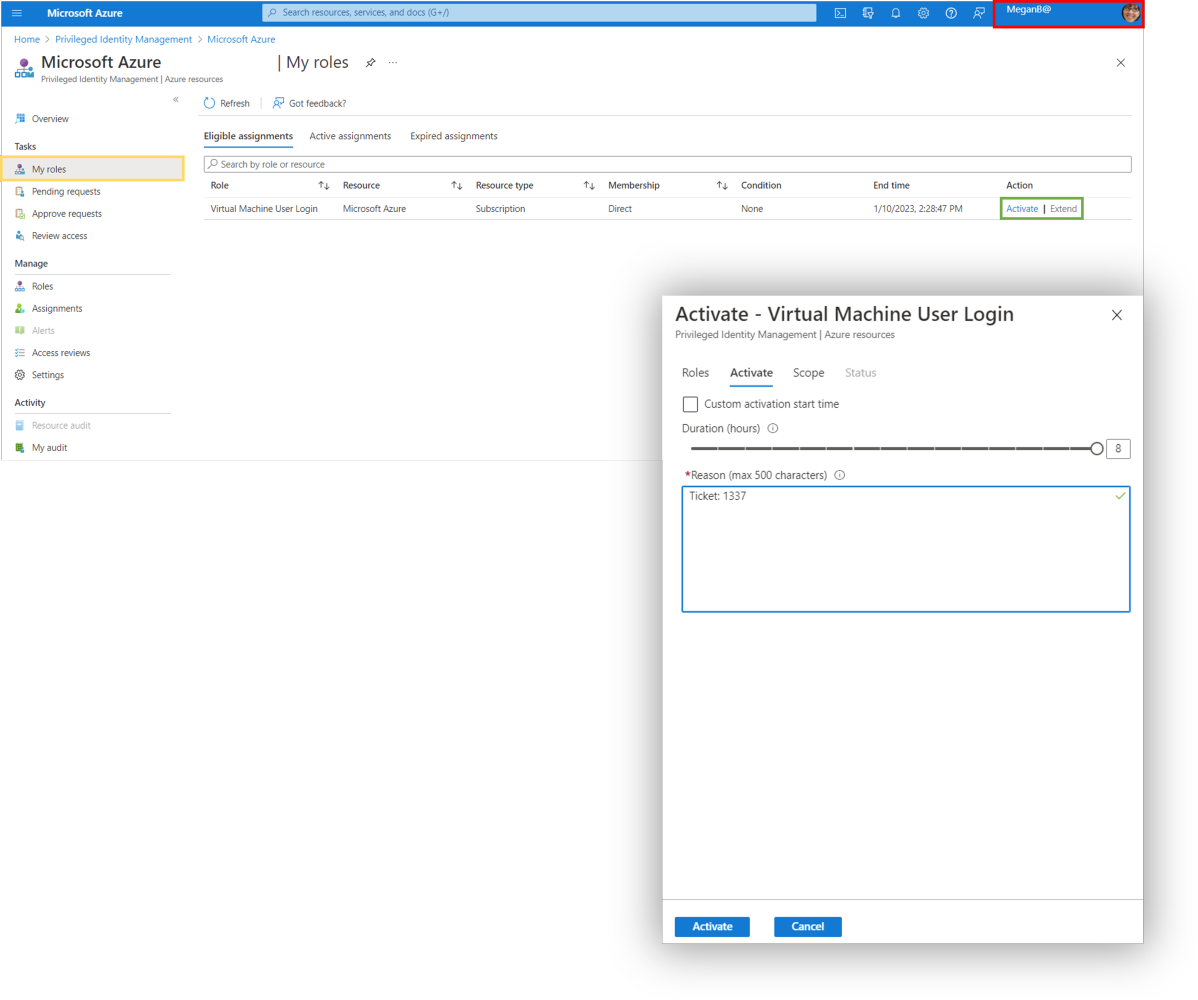Switch to Active assignments tab

350,136
